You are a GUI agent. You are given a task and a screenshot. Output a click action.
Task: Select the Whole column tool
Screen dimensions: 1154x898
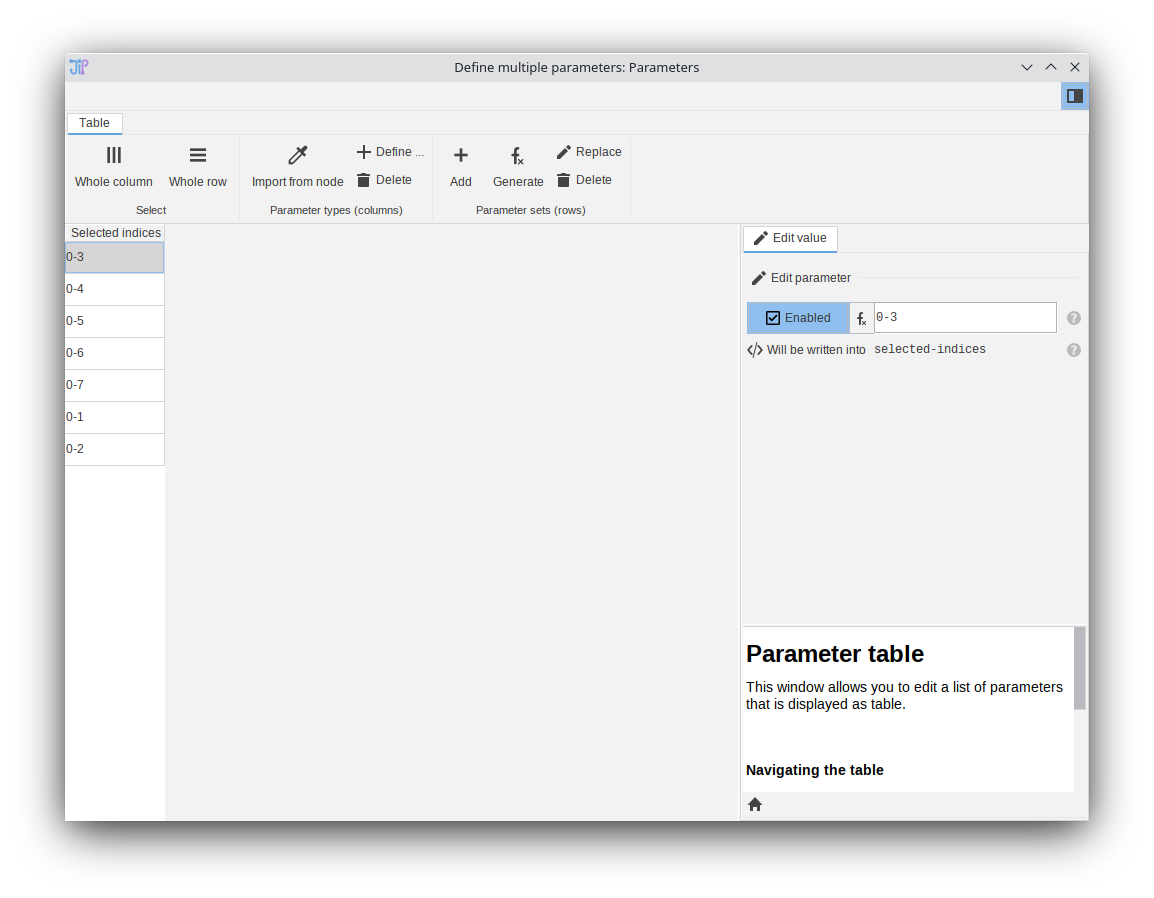coord(113,167)
